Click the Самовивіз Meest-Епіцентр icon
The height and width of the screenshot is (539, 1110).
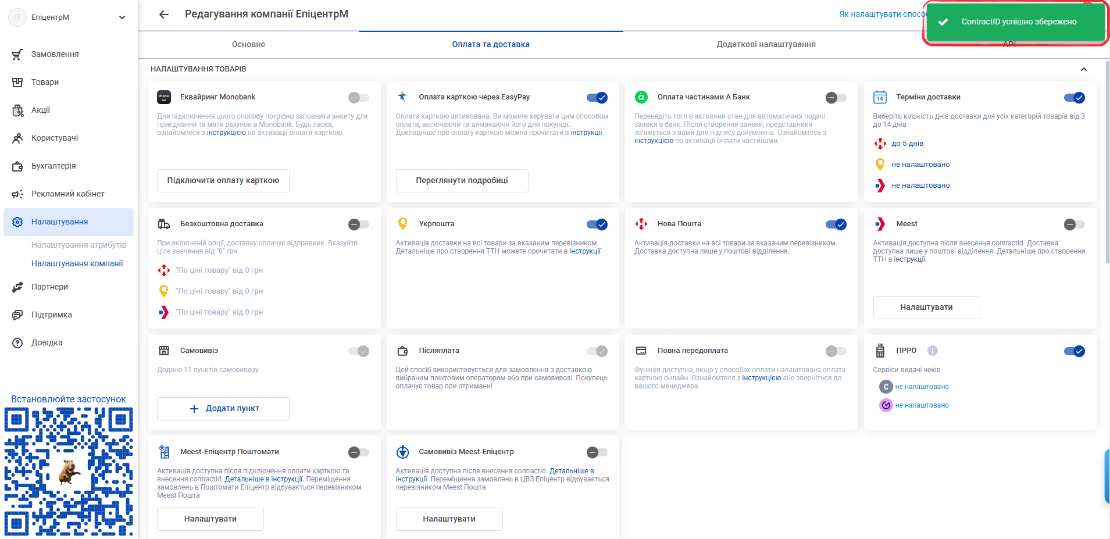(403, 452)
